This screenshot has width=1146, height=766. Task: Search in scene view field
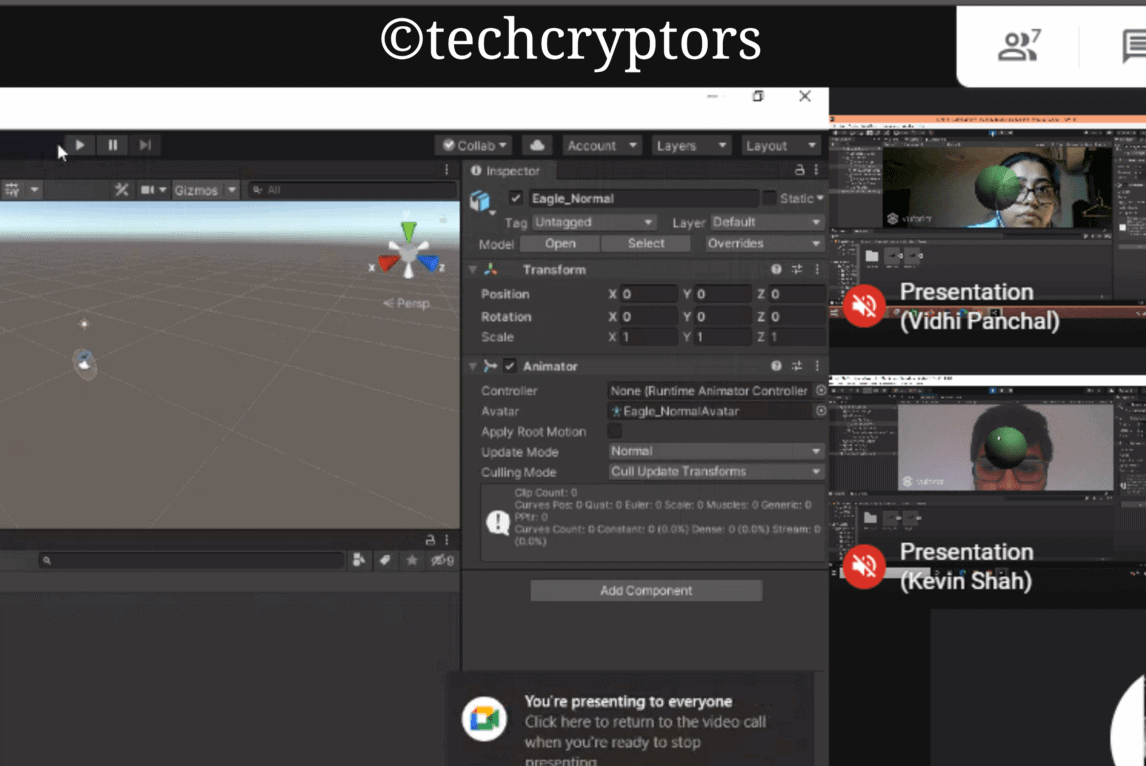(x=352, y=190)
